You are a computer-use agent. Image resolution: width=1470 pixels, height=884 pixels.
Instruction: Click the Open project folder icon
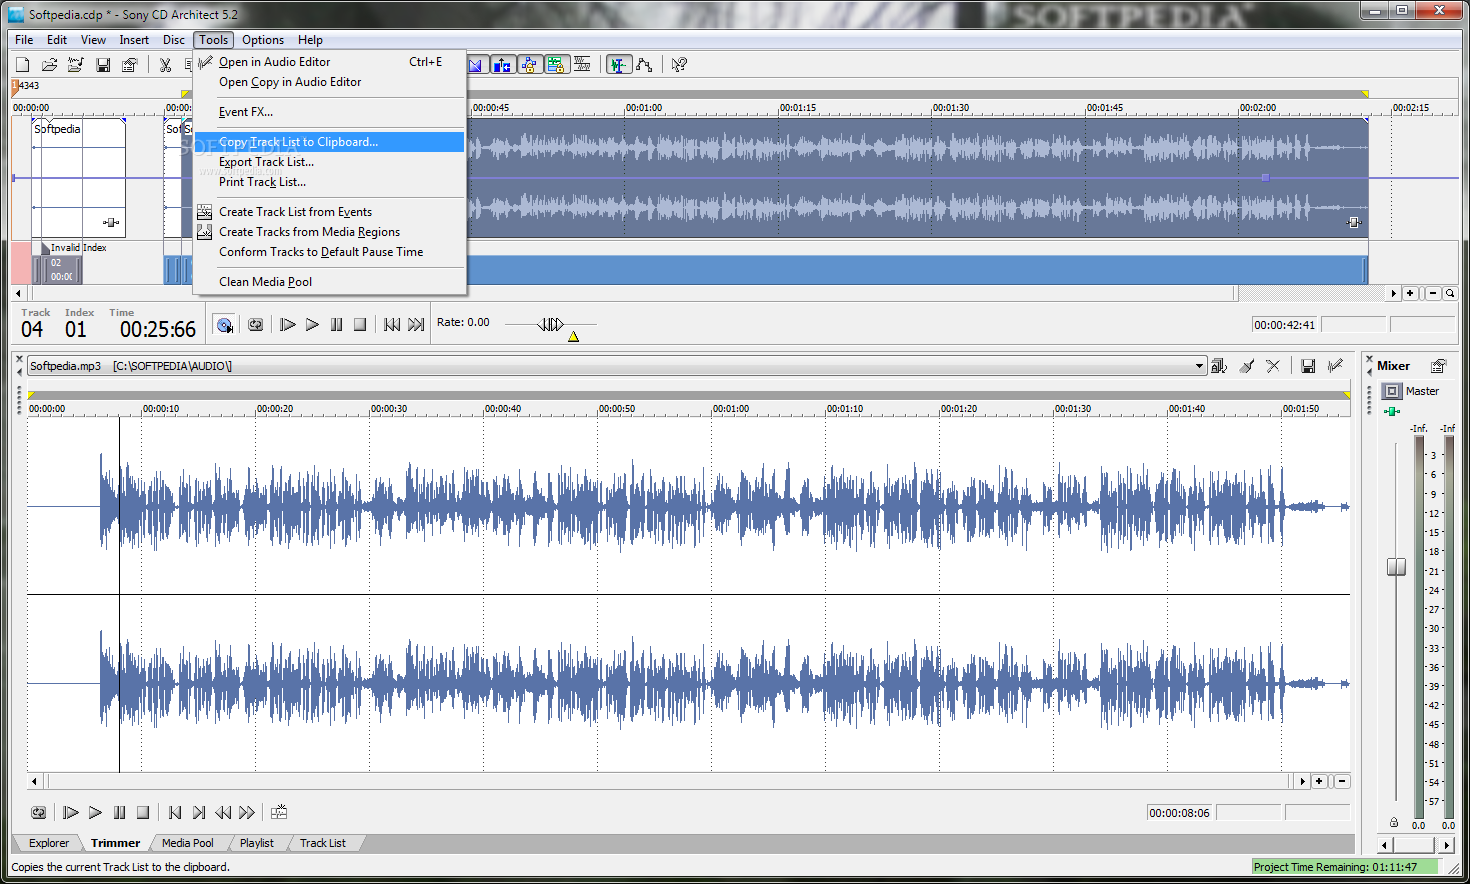pos(49,65)
